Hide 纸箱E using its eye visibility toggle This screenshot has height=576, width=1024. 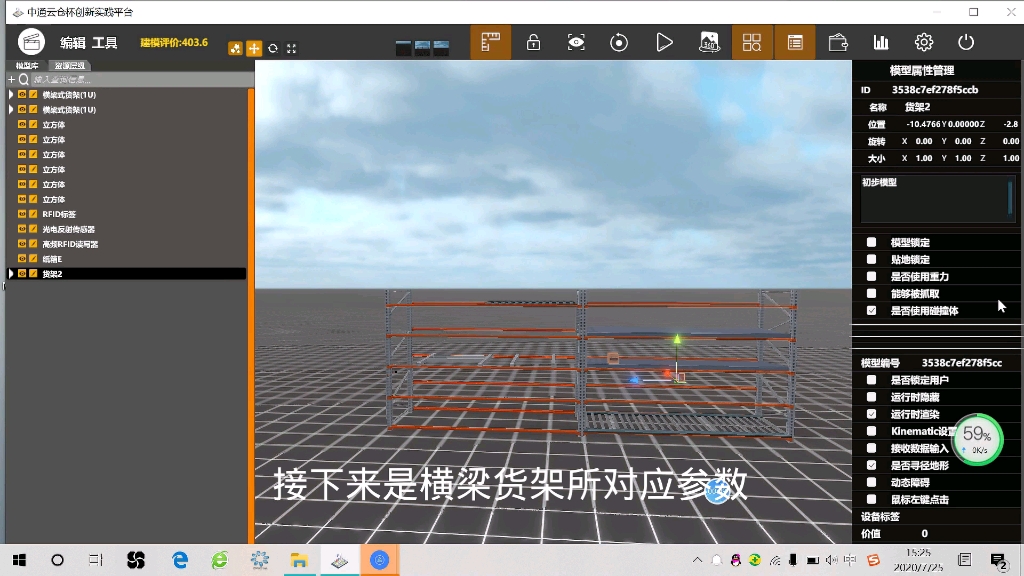[x=21, y=259]
